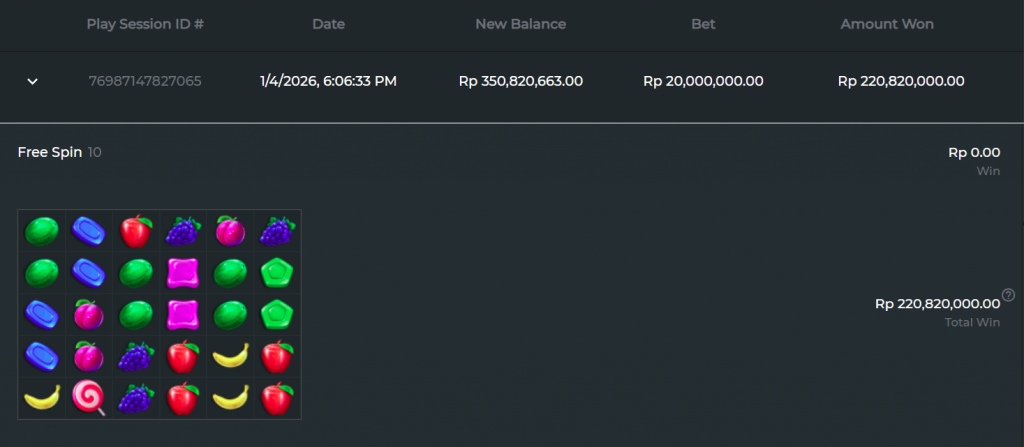Click the New Balance column header
Viewport: 1024px width, 447px height.
pyautogui.click(x=520, y=24)
